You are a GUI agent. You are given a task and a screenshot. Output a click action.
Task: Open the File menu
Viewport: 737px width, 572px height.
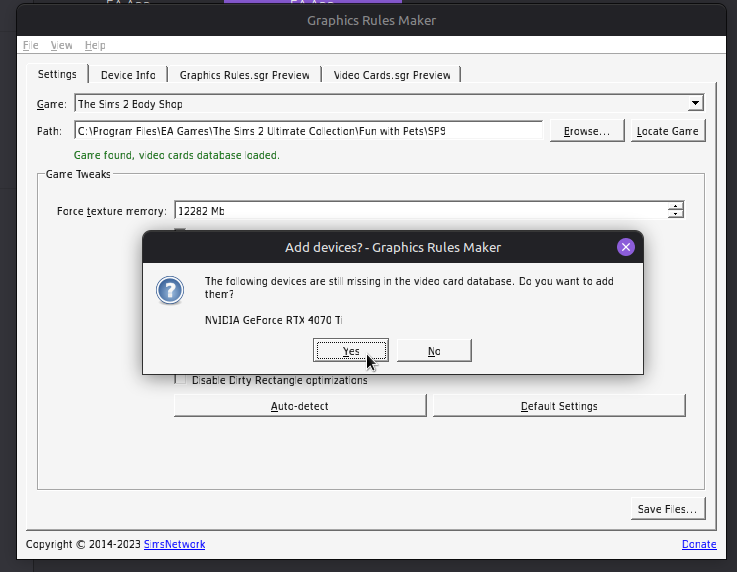(x=31, y=45)
